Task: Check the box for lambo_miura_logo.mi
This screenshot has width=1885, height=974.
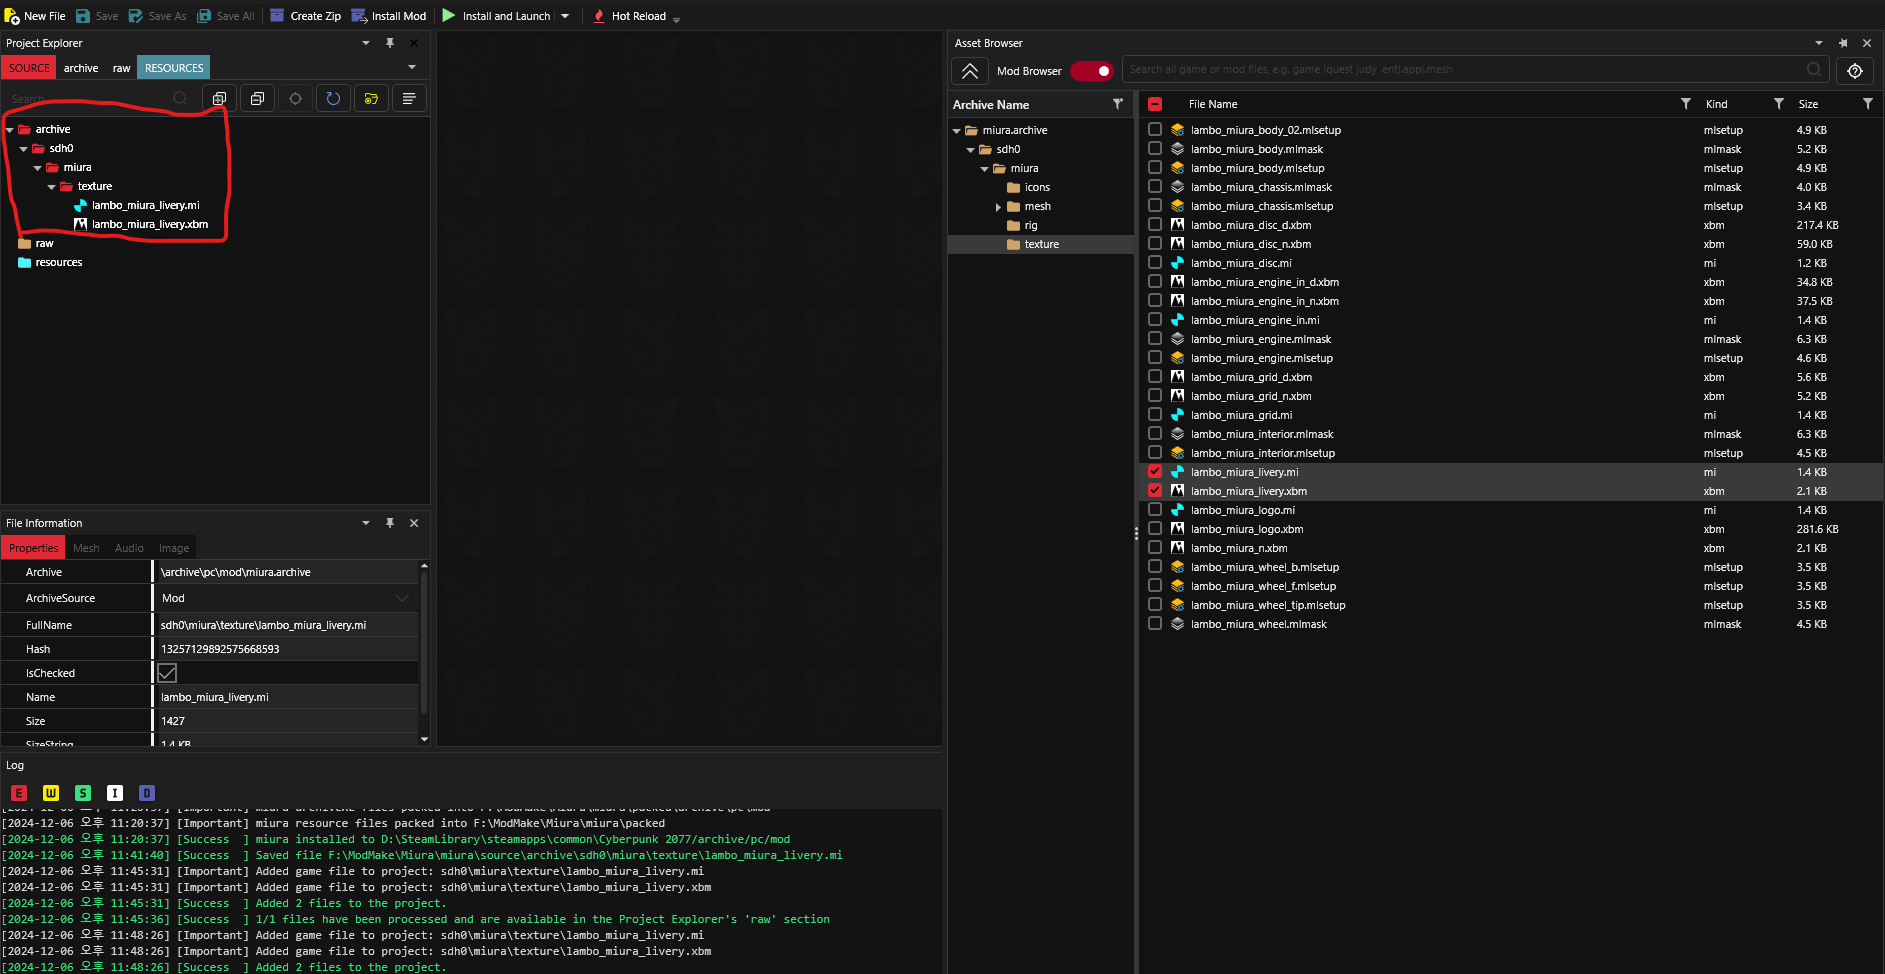Action: (1155, 510)
